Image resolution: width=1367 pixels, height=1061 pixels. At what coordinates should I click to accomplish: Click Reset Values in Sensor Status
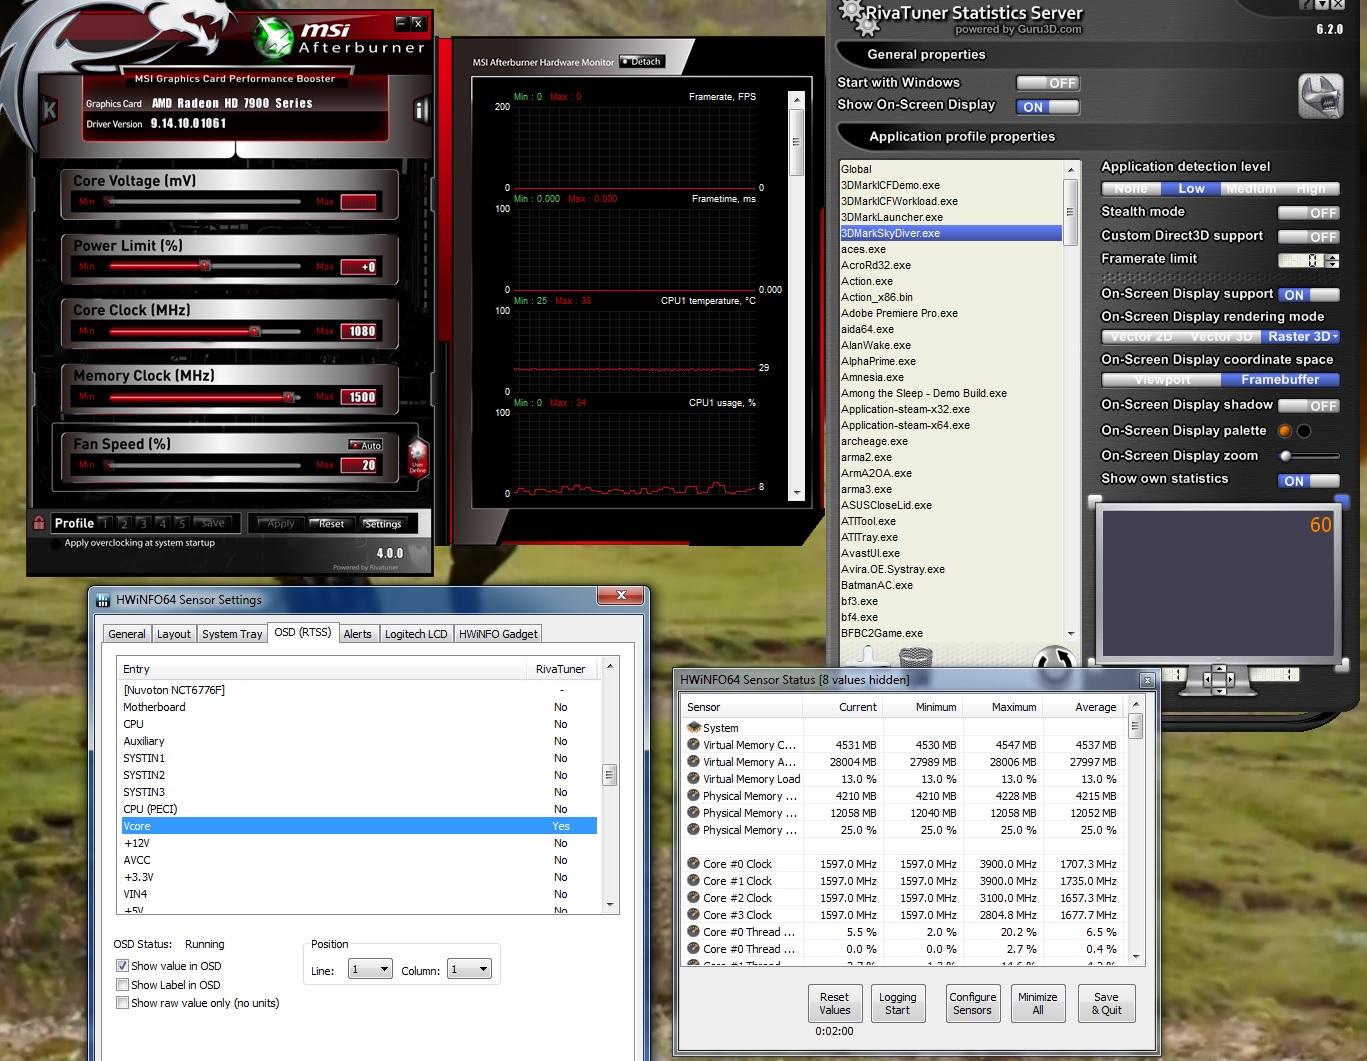pyautogui.click(x=834, y=1003)
